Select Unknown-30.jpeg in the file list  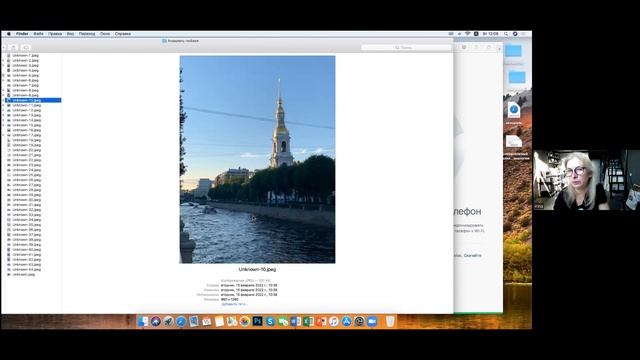[x=27, y=200]
